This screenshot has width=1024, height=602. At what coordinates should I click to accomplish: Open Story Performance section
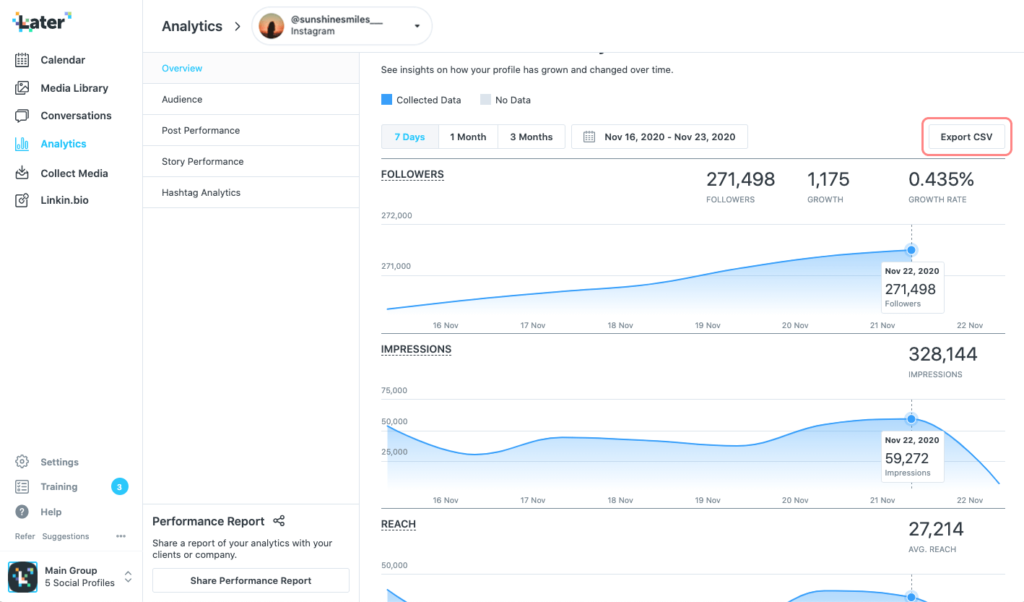point(251,161)
